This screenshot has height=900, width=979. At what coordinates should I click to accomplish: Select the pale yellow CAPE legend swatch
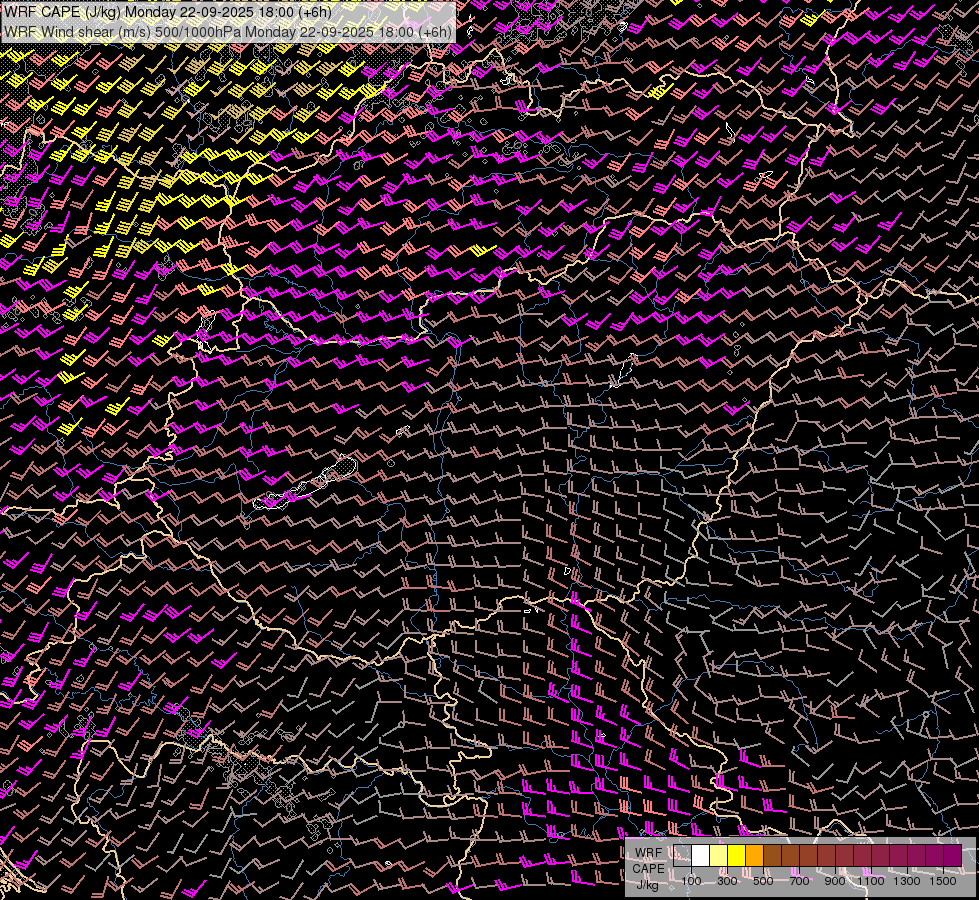[719, 856]
